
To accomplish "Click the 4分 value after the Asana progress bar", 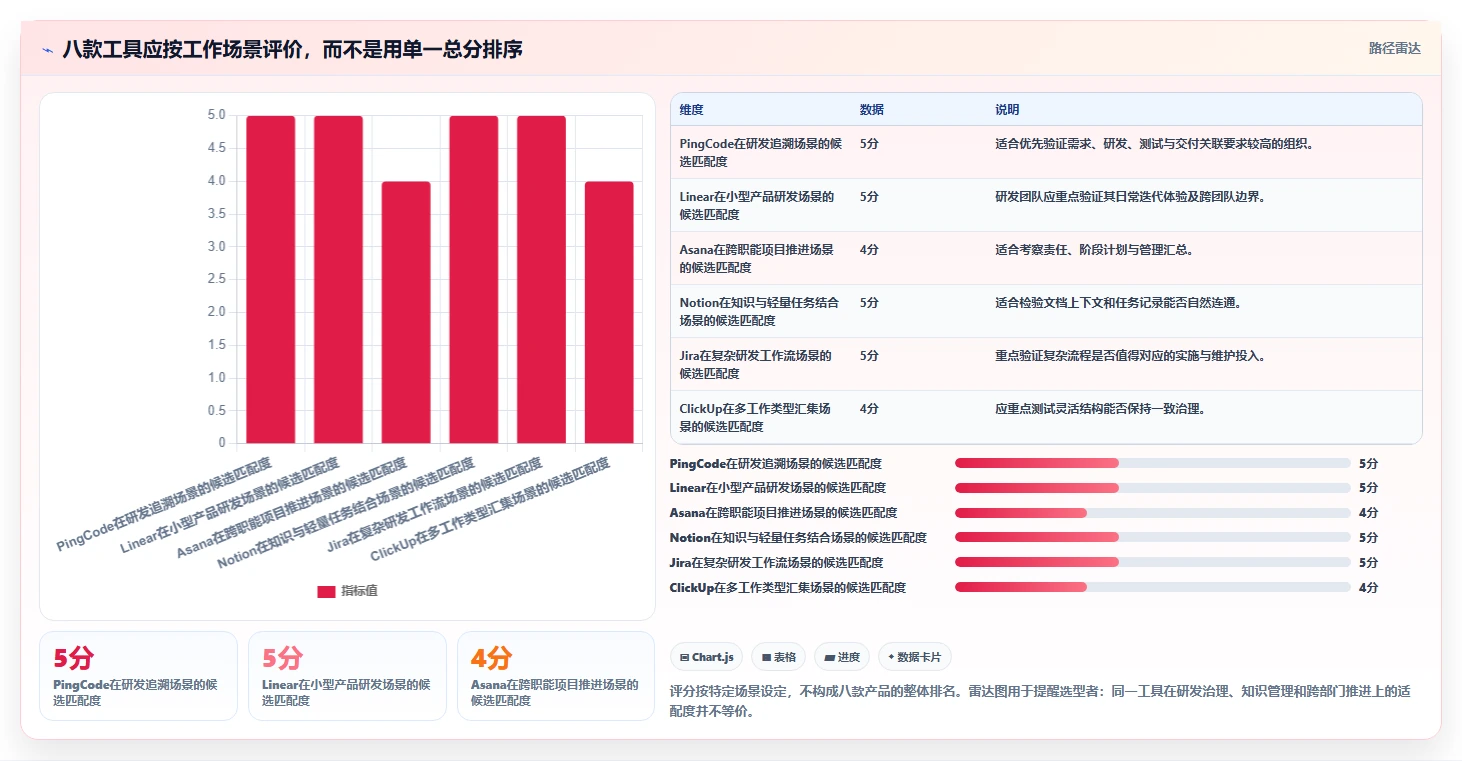I will coord(1368,513).
